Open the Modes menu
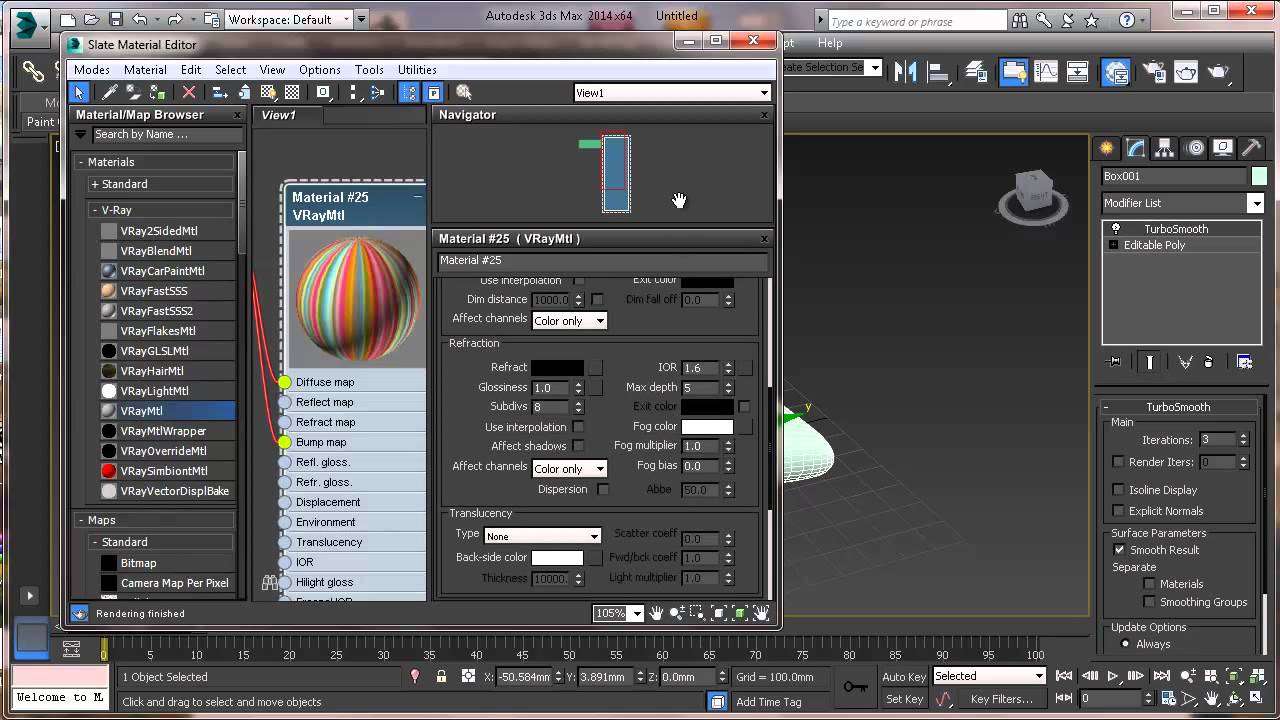 click(x=92, y=70)
